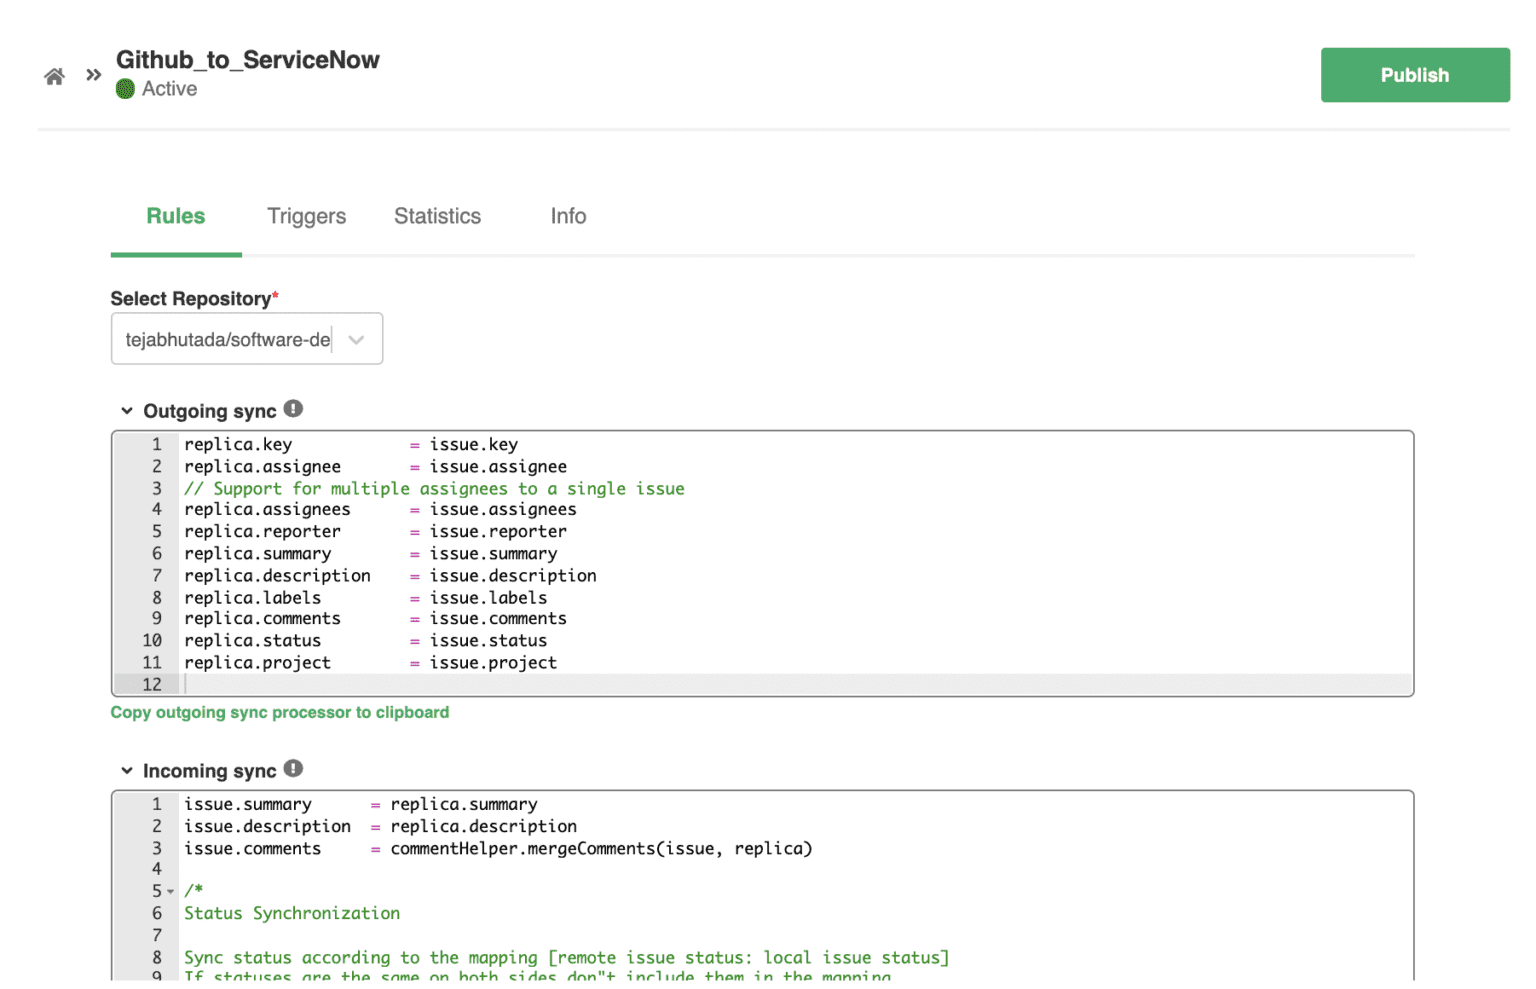This screenshot has width=1536, height=989.
Task: Collapse the Incoming sync section
Action: (x=127, y=770)
